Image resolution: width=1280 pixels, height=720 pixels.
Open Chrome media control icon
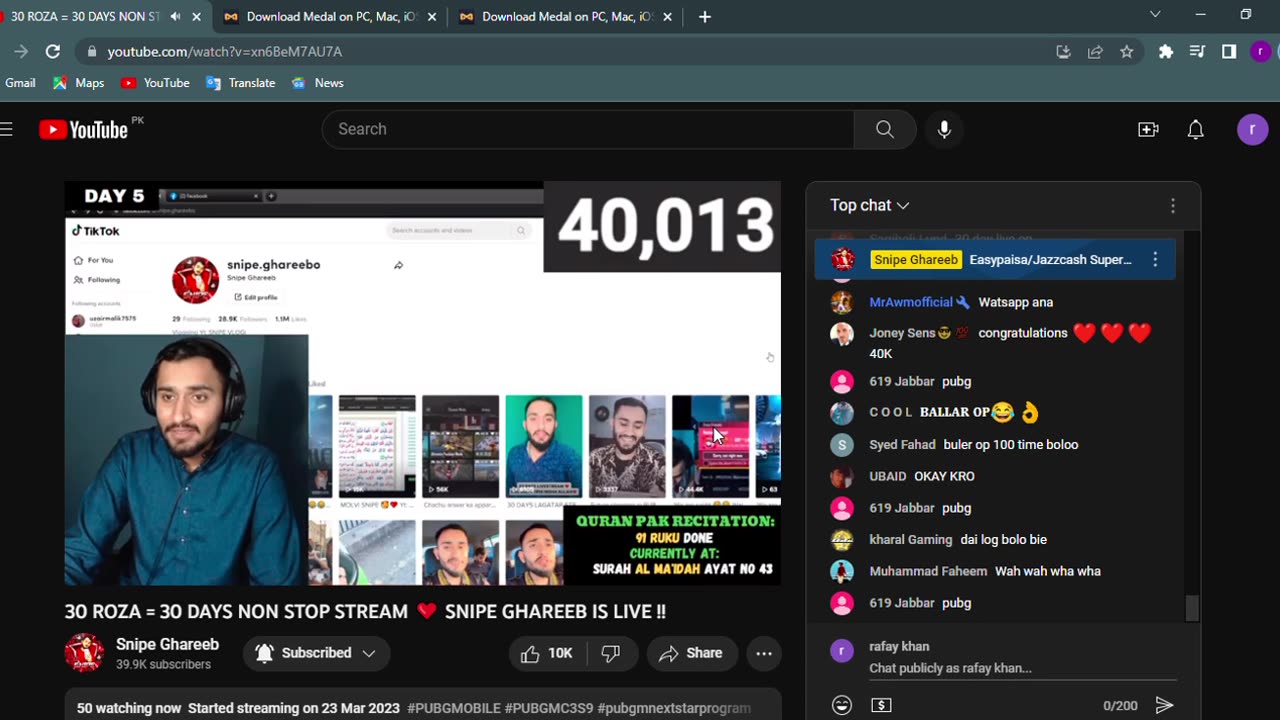[1197, 51]
